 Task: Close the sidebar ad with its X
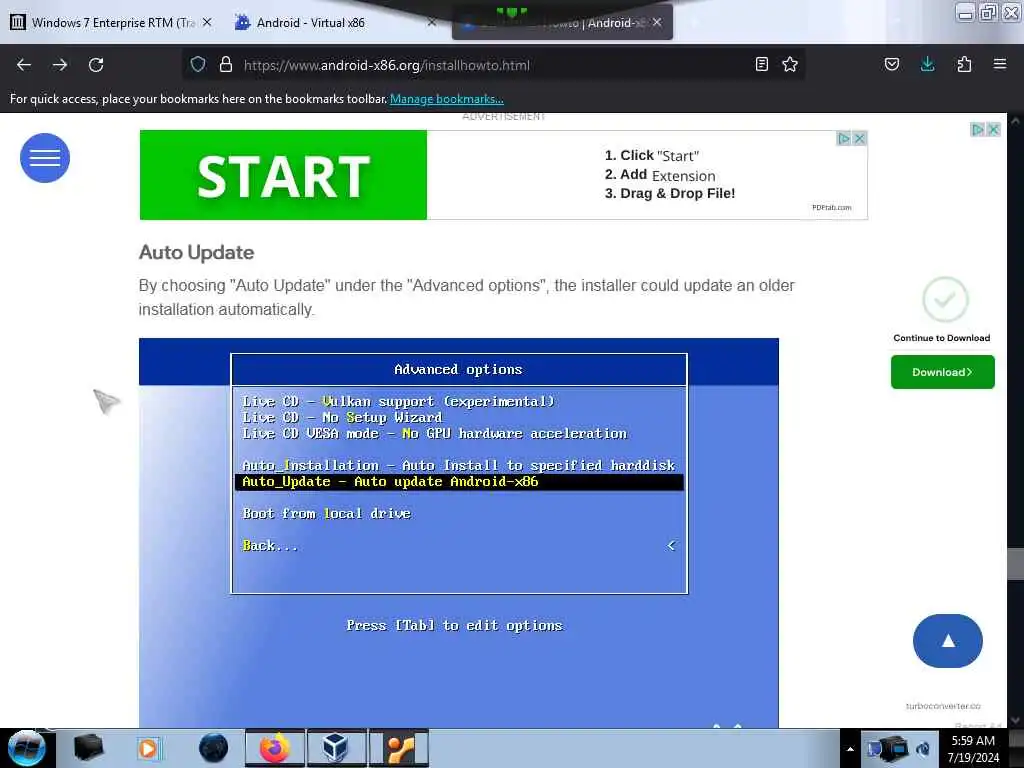(x=993, y=129)
